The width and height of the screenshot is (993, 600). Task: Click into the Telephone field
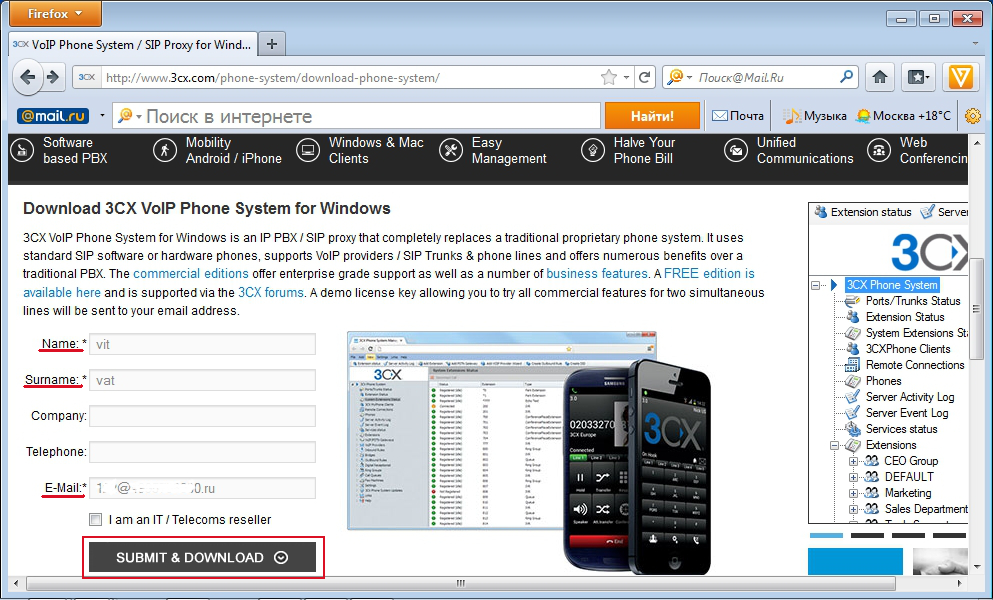203,452
